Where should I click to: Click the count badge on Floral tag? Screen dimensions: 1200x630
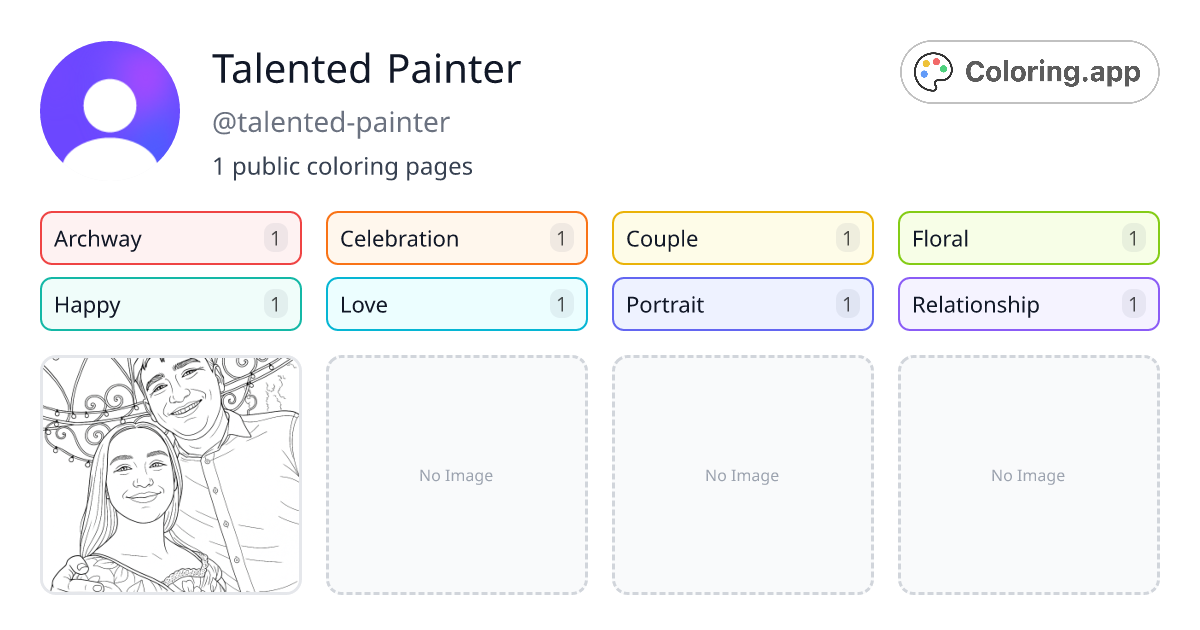pos(1133,238)
